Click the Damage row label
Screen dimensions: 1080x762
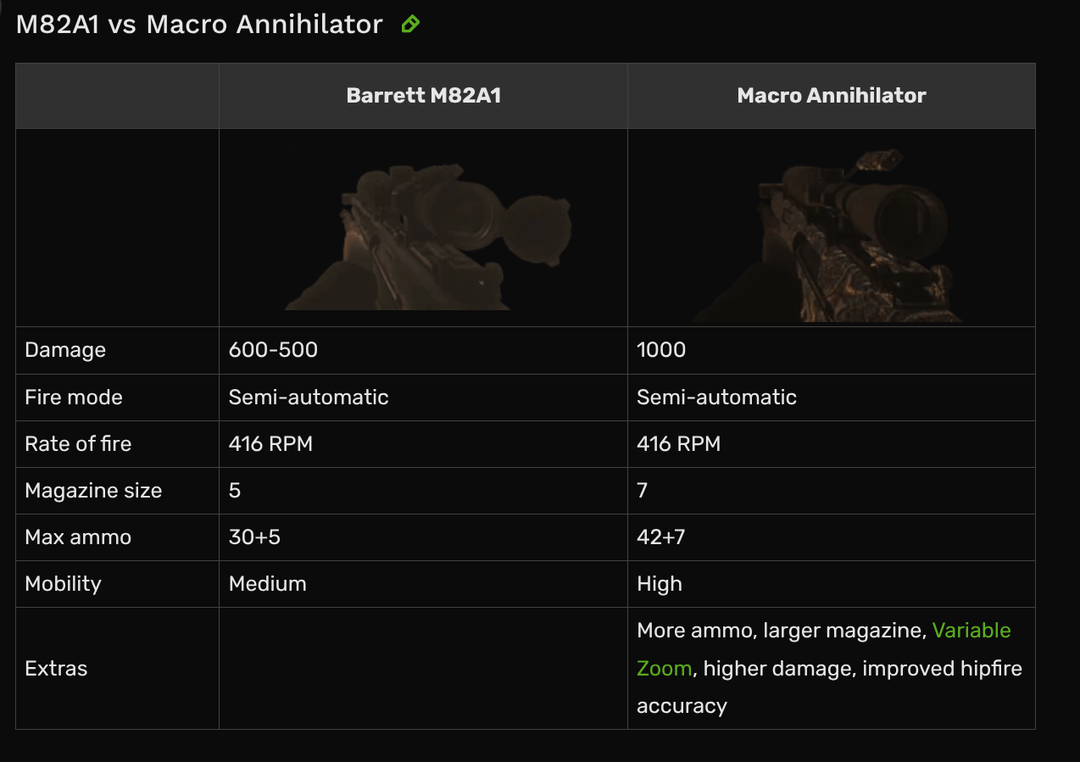[x=65, y=350]
